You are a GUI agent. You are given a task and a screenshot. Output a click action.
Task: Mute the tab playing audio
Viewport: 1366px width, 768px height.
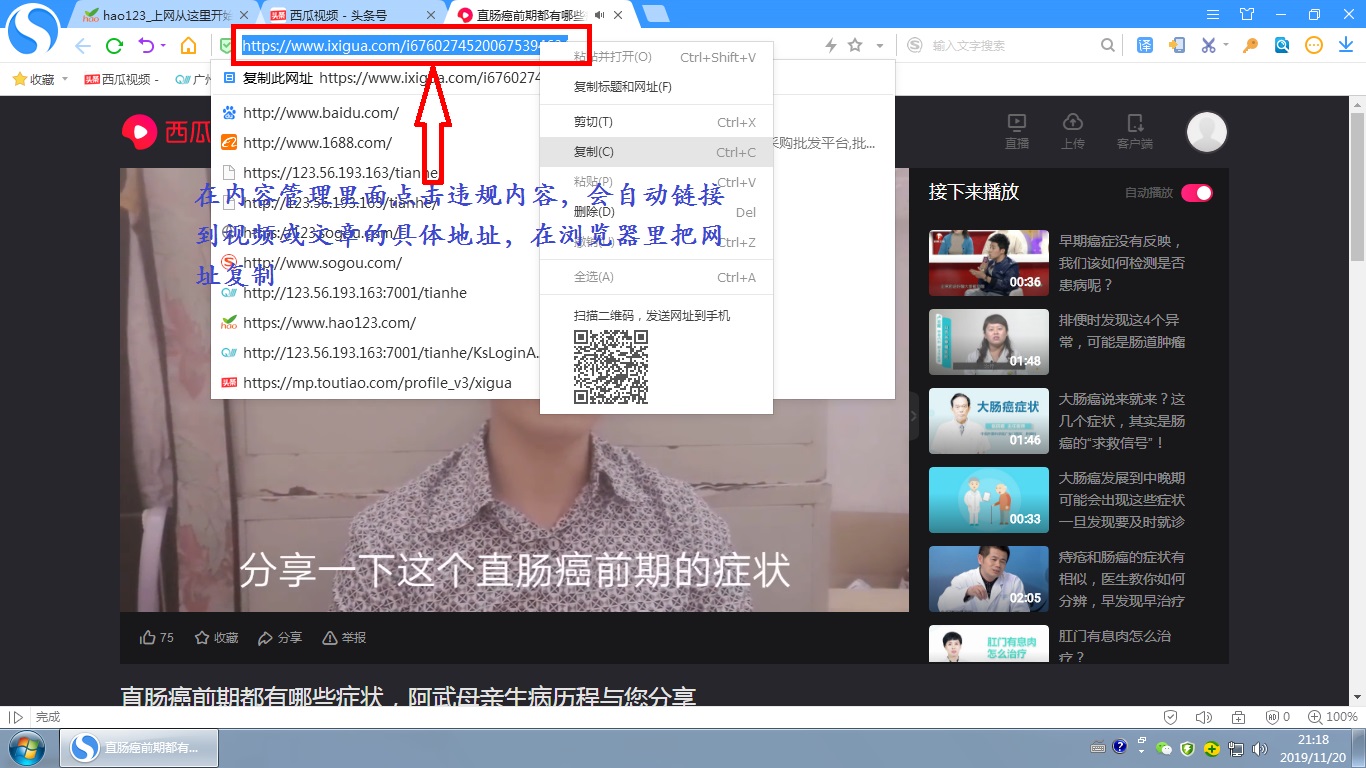[x=598, y=15]
